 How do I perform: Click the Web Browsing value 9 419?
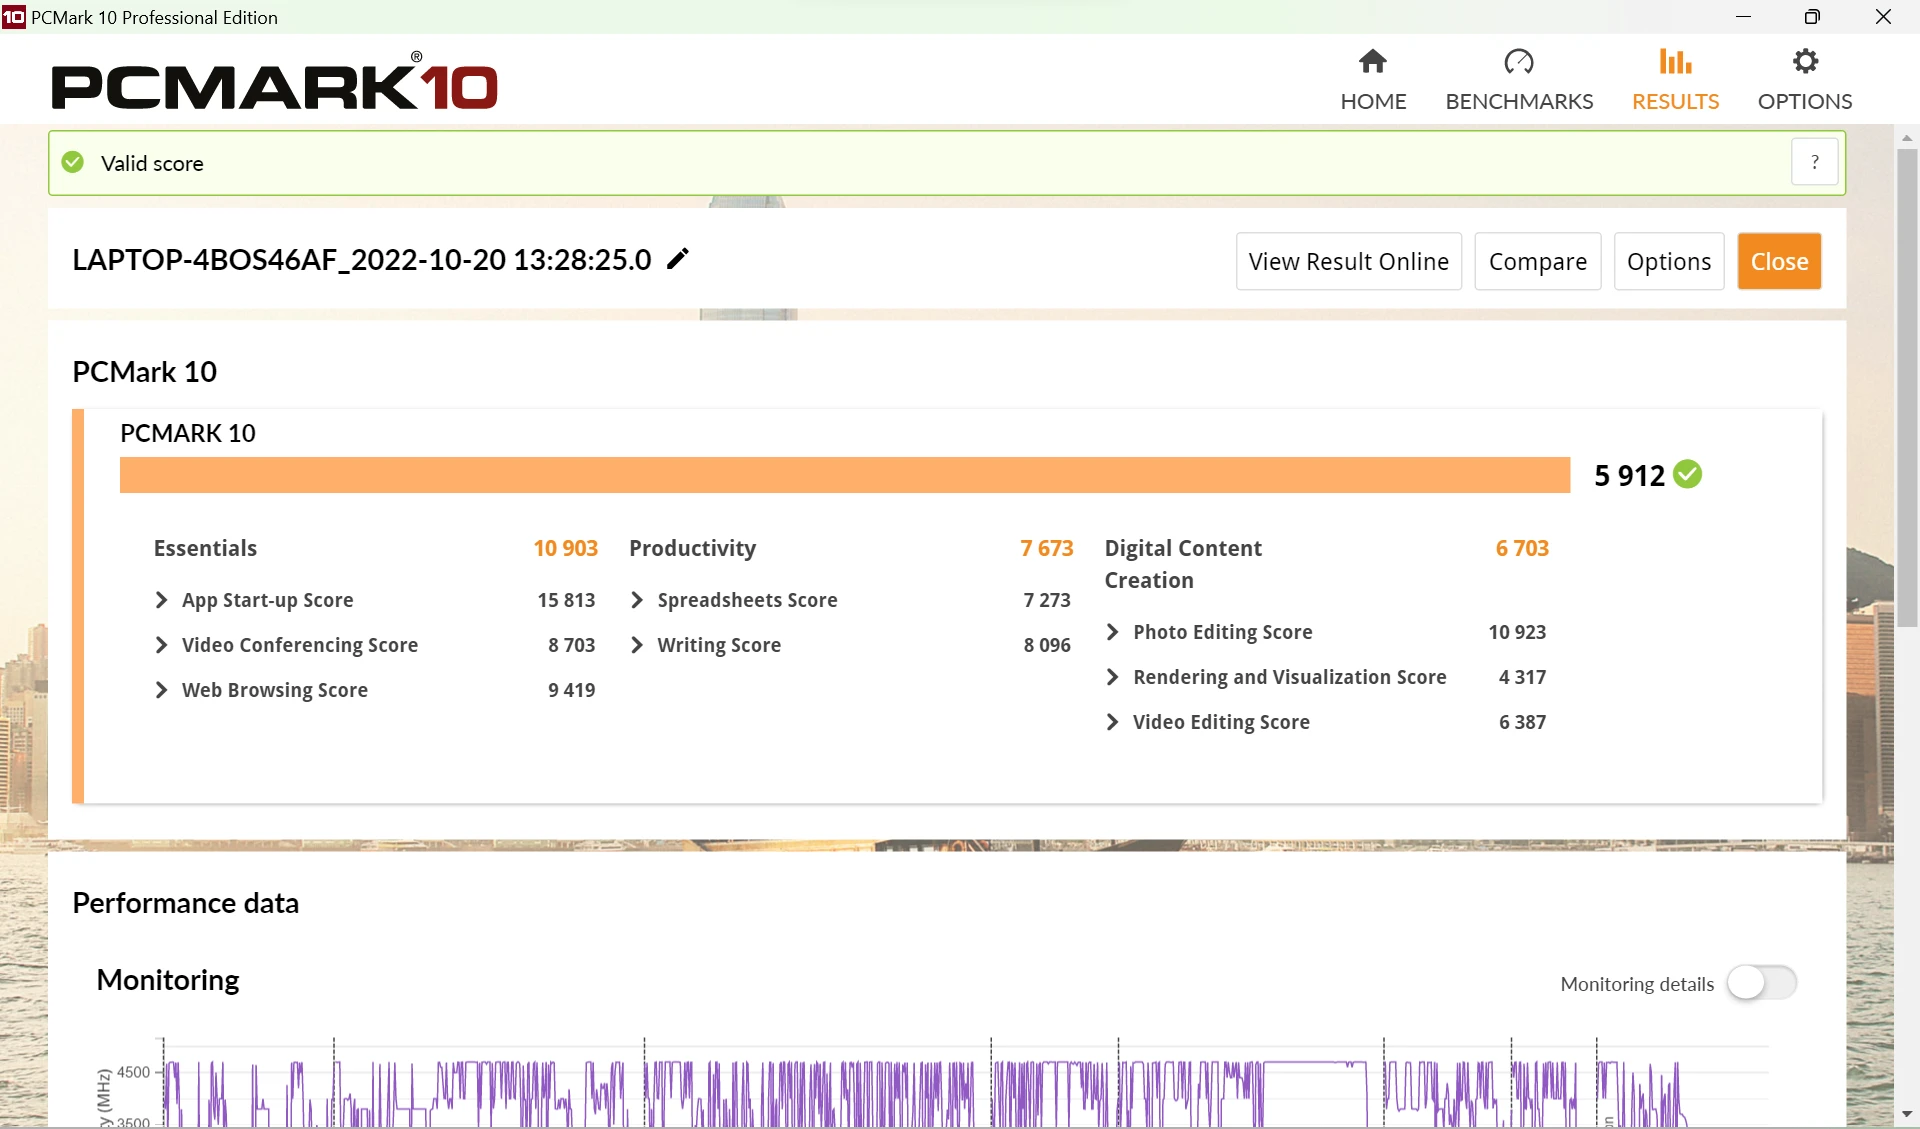point(572,690)
